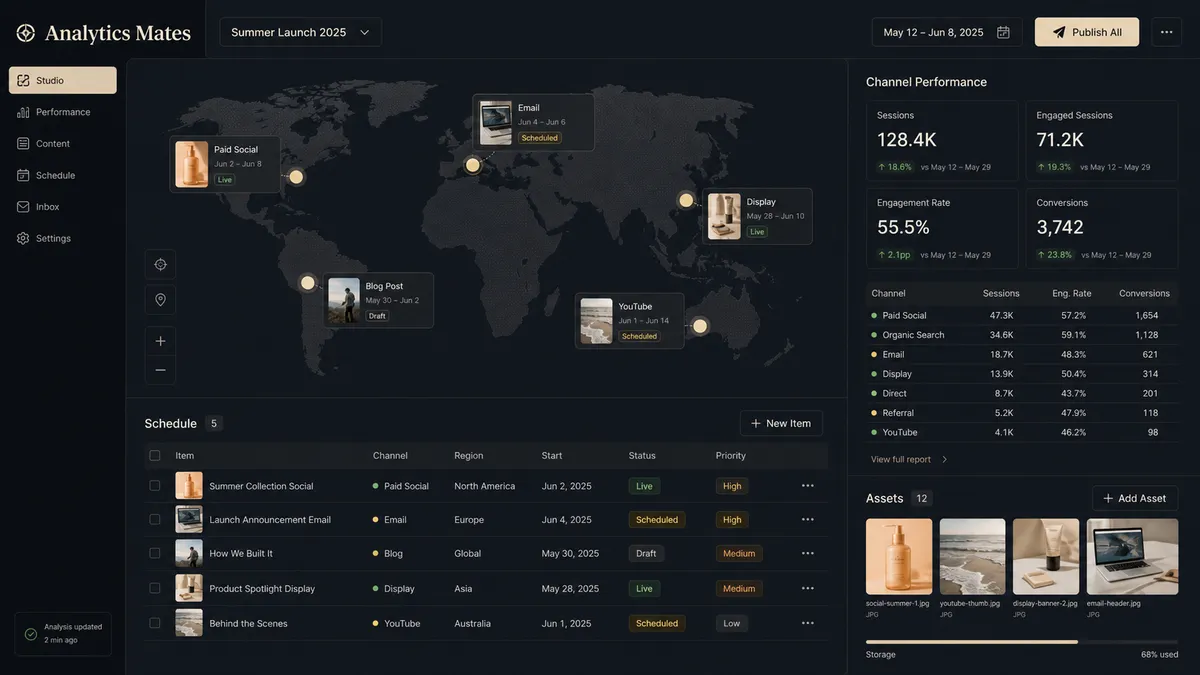Open the YouTube map card

[629, 321]
